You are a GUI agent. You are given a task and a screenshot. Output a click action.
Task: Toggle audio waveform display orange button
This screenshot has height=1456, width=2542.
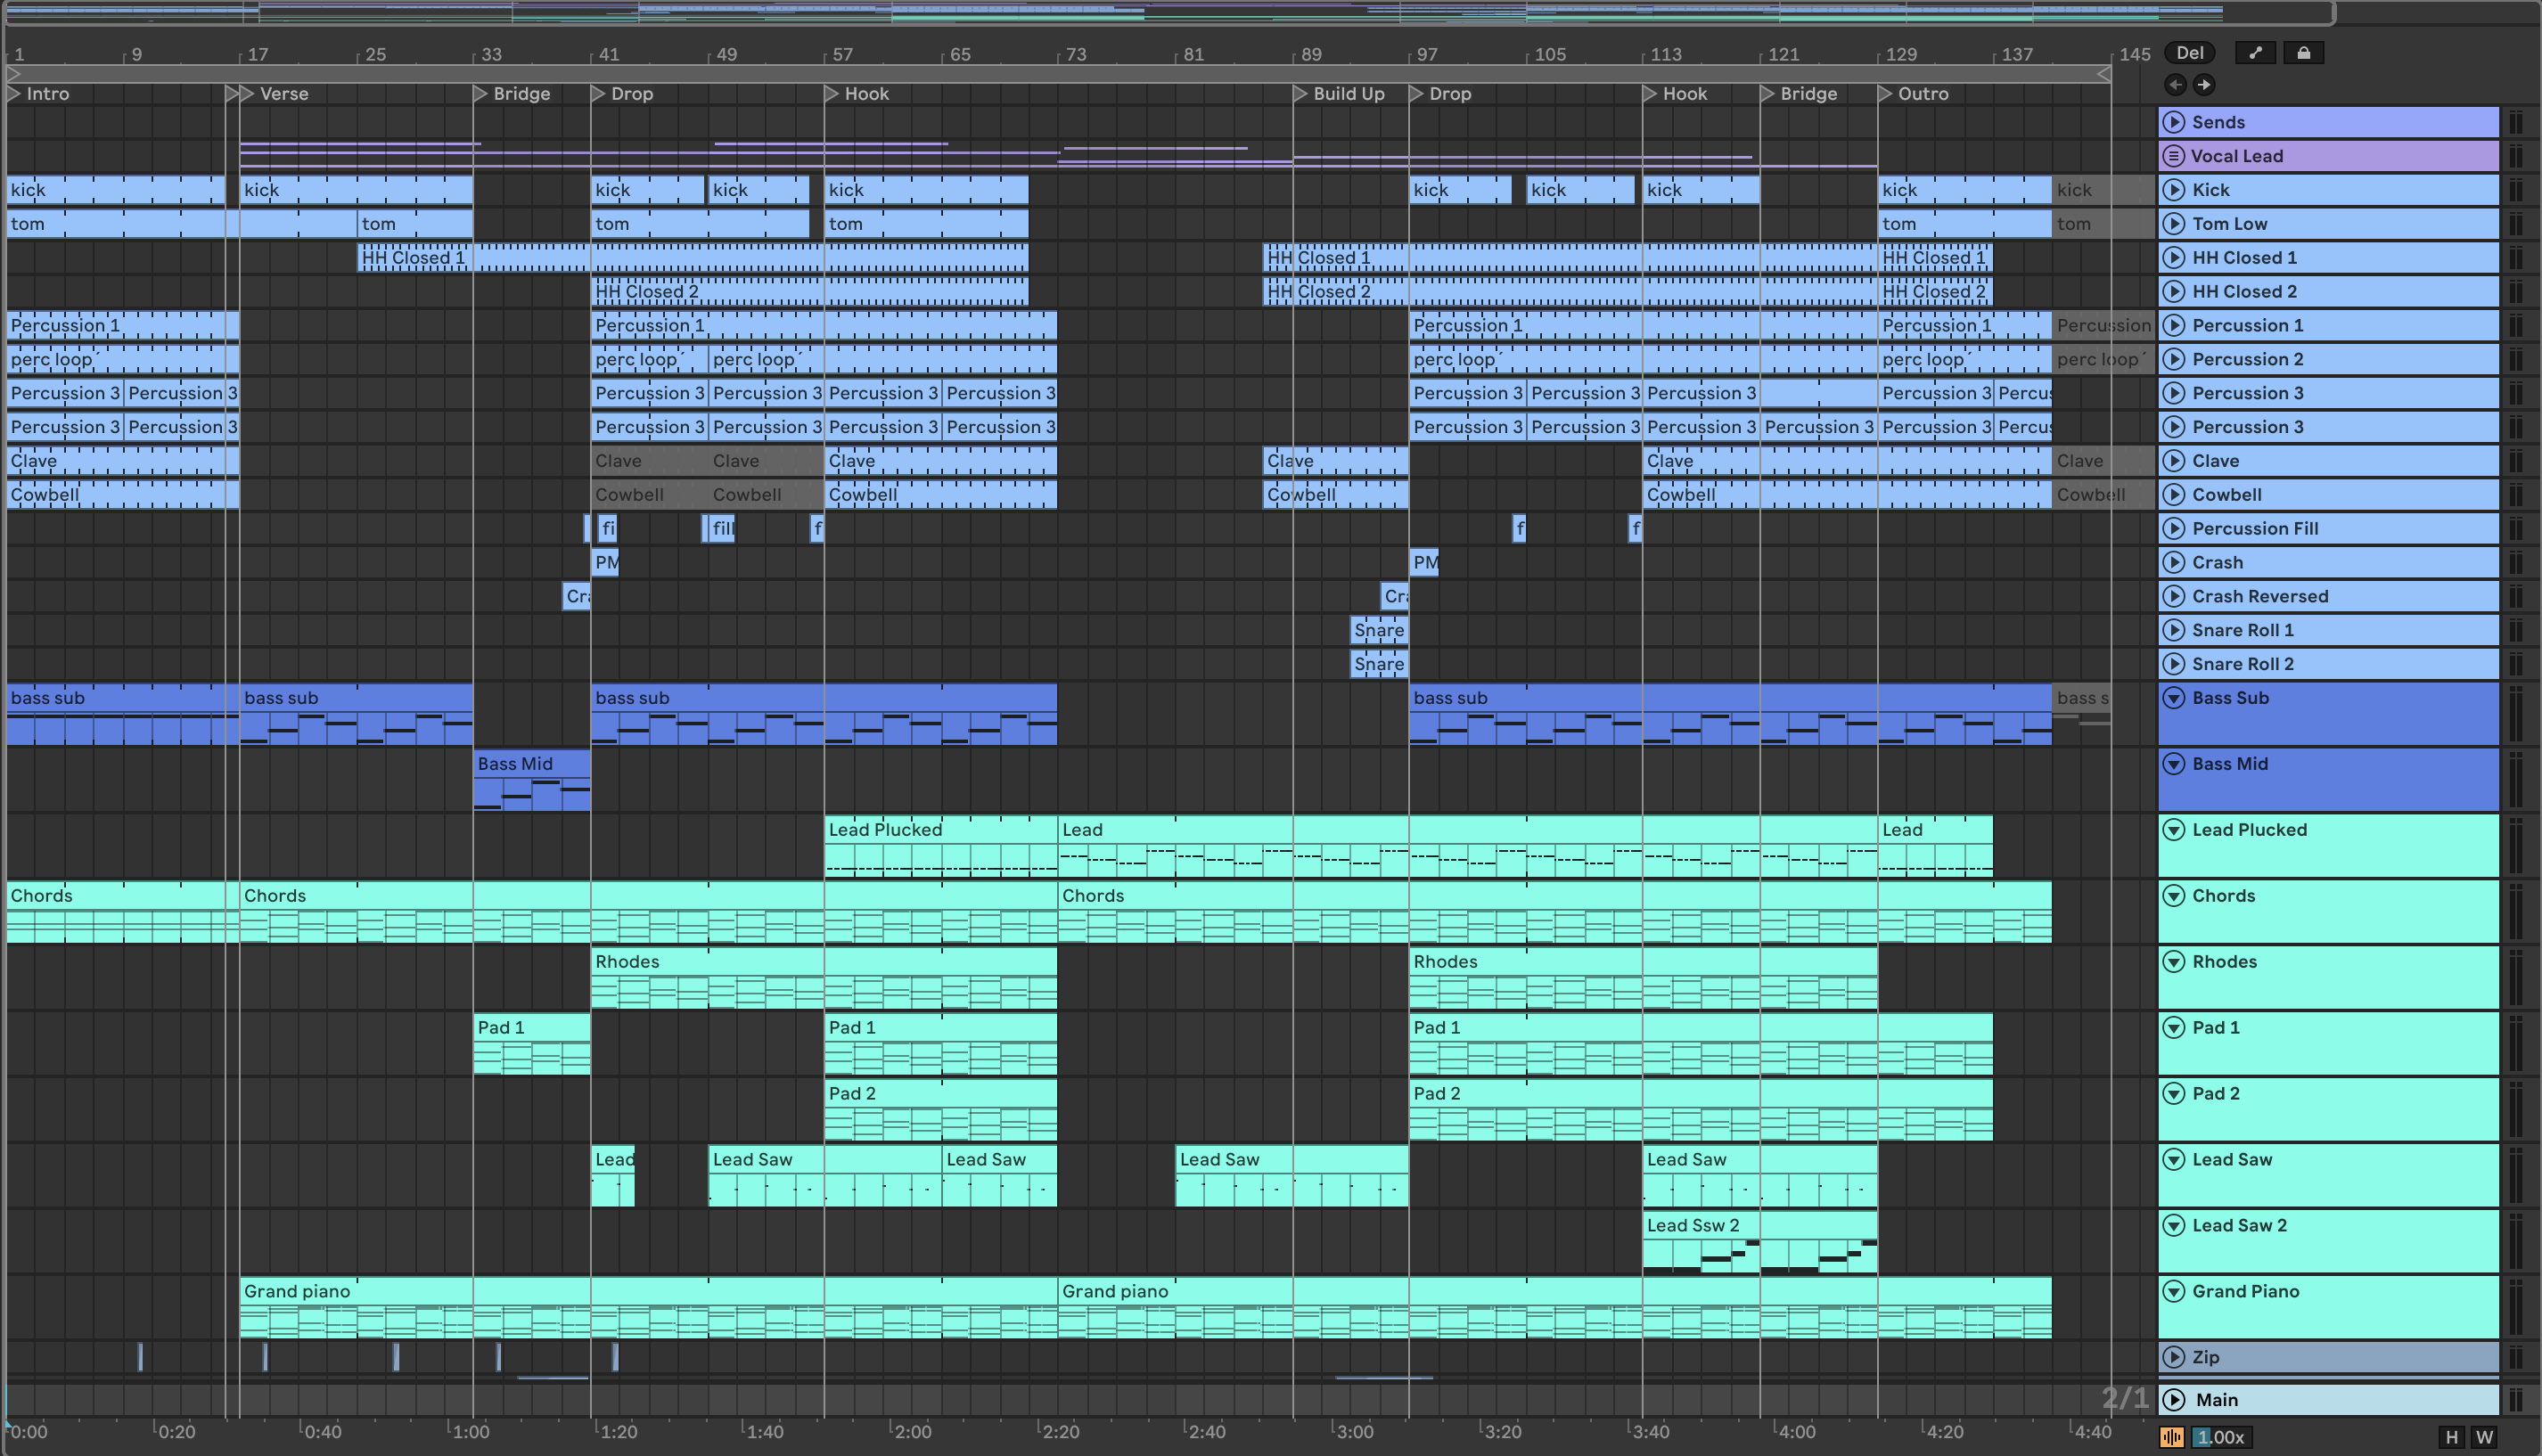(x=2172, y=1437)
